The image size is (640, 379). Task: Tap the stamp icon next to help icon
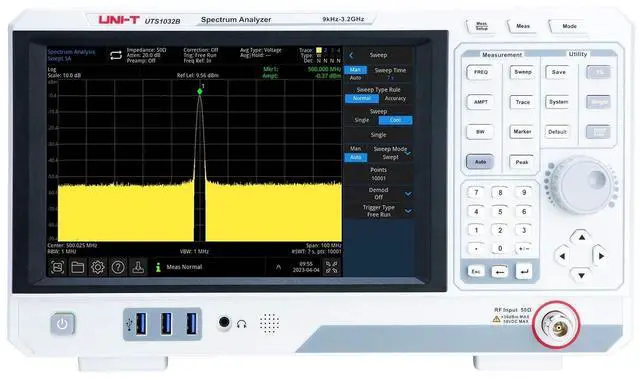pos(138,267)
